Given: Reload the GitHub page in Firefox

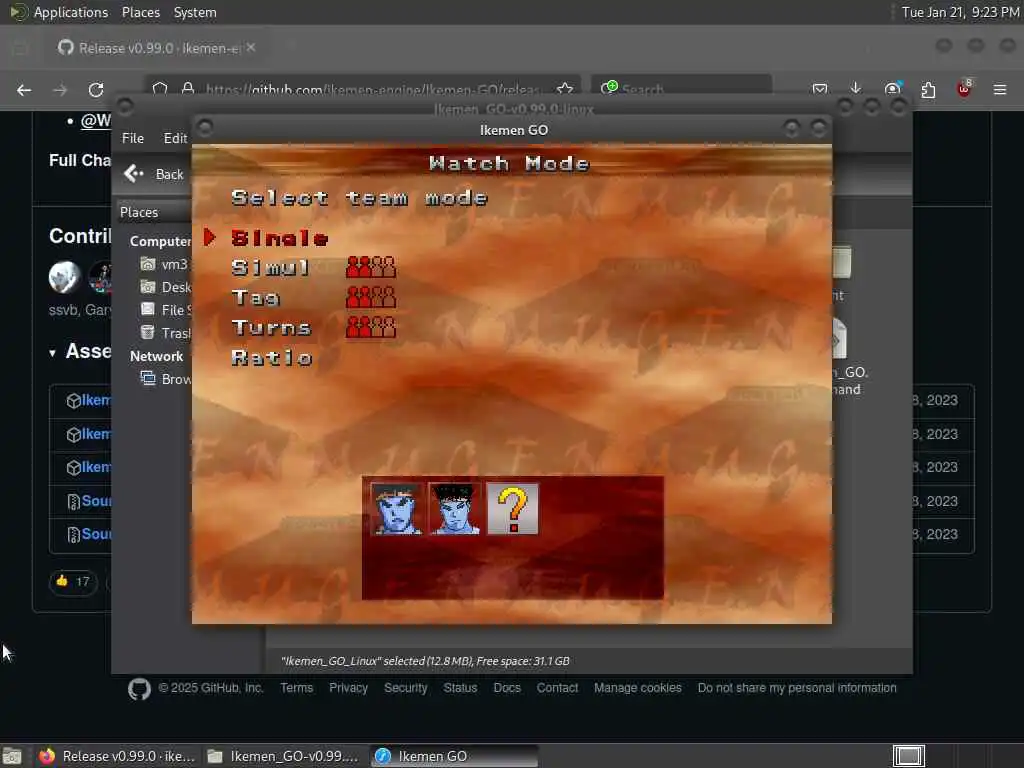Looking at the screenshot, I should [x=96, y=90].
